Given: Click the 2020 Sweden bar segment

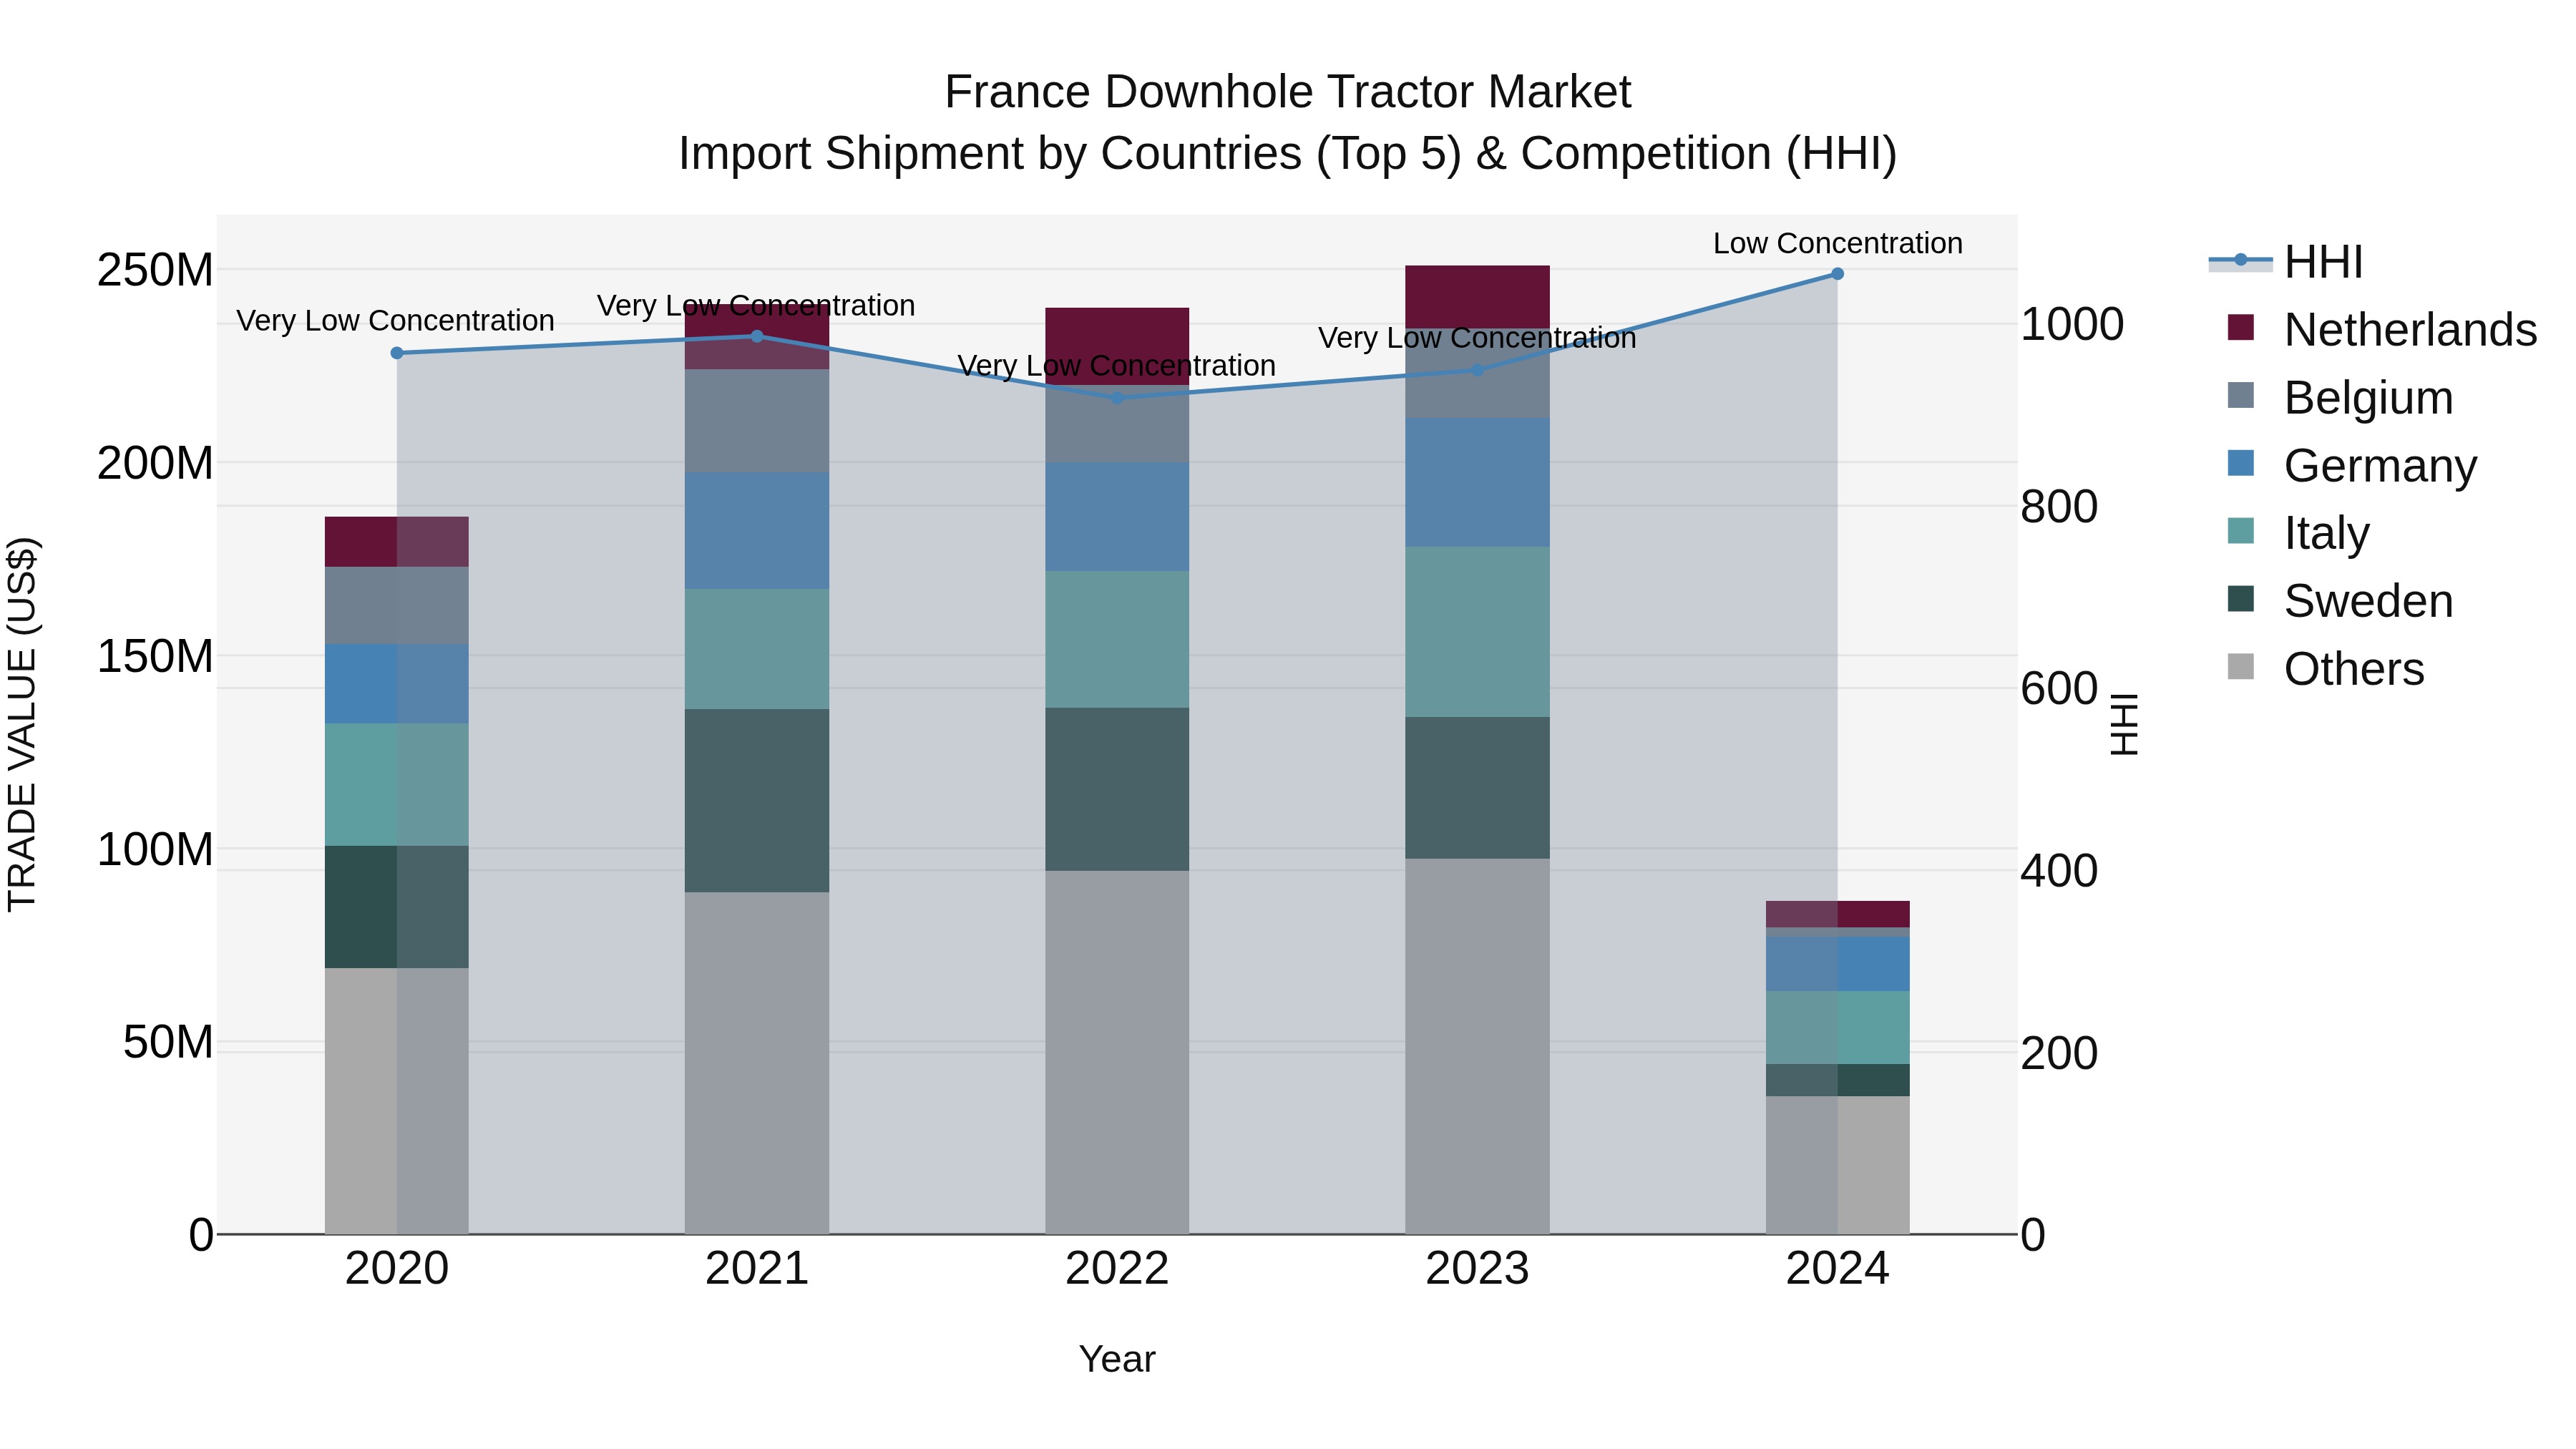Looking at the screenshot, I should (397, 907).
